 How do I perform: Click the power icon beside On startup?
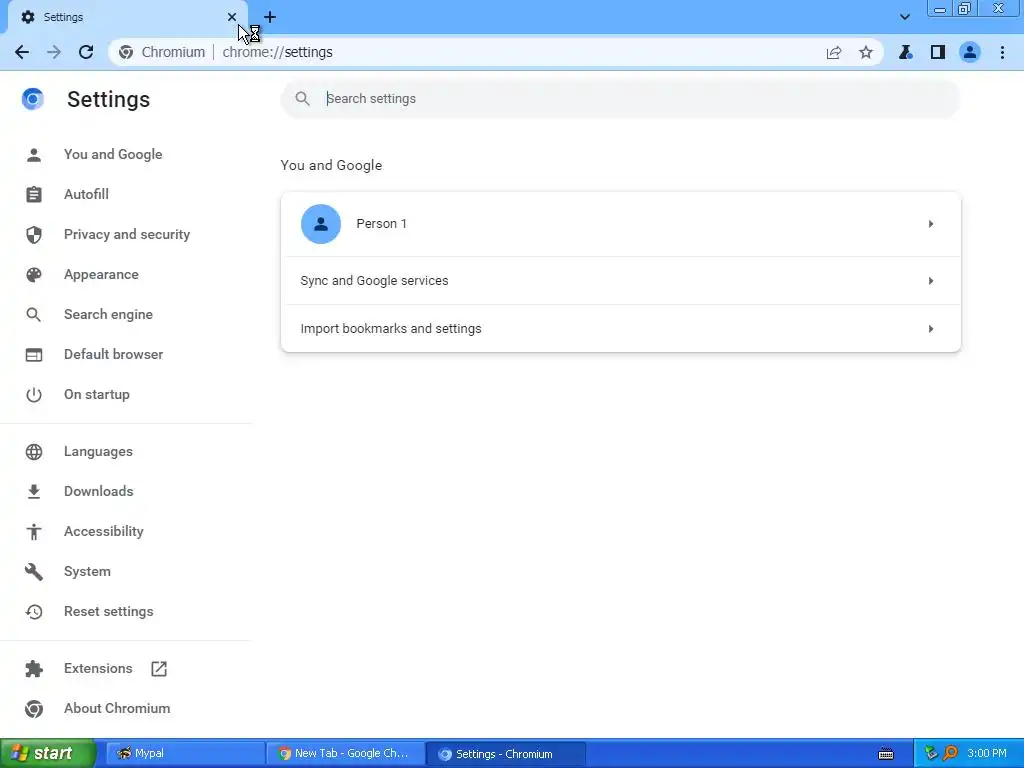[x=34, y=395]
